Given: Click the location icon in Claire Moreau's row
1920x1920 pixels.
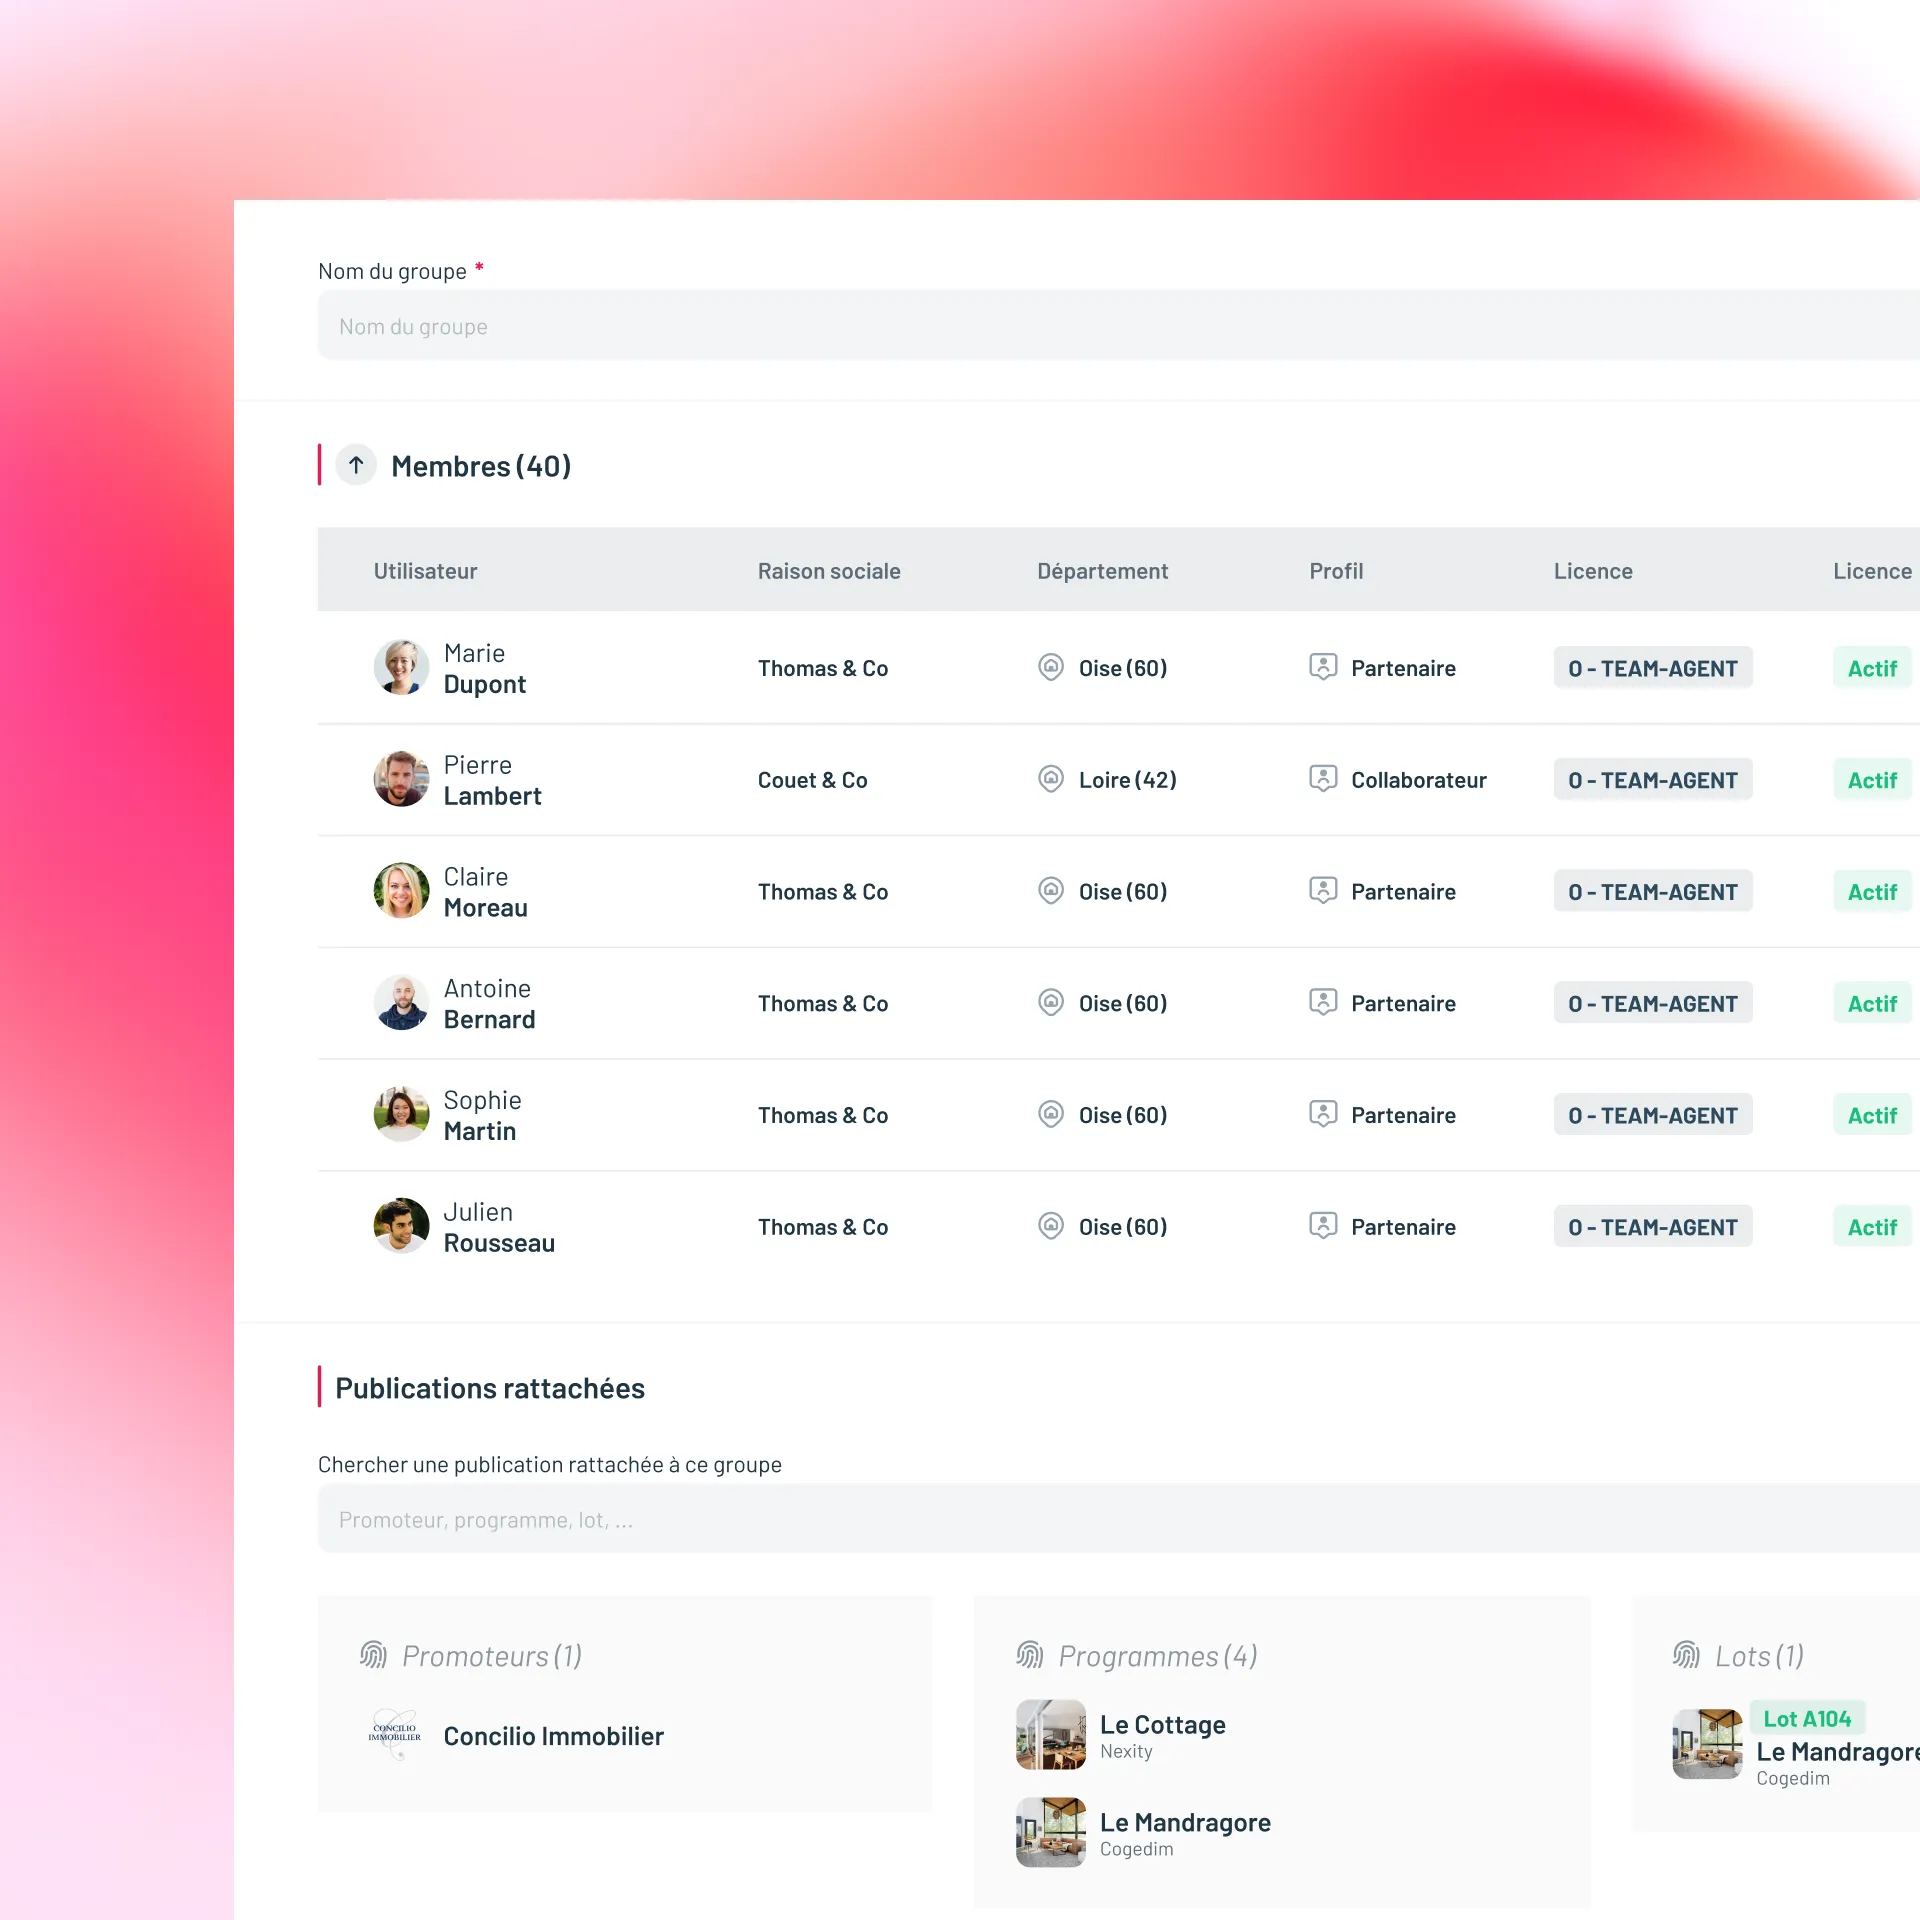Looking at the screenshot, I should tap(1051, 891).
